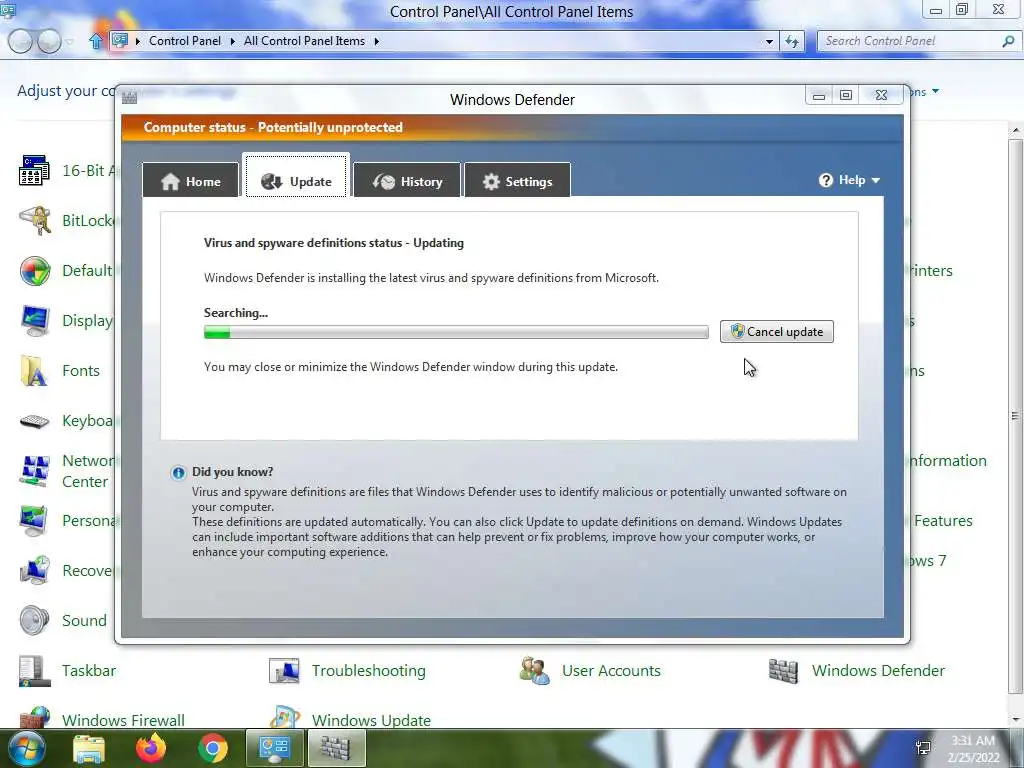
Task: Click the Help question mark icon
Action: point(825,180)
